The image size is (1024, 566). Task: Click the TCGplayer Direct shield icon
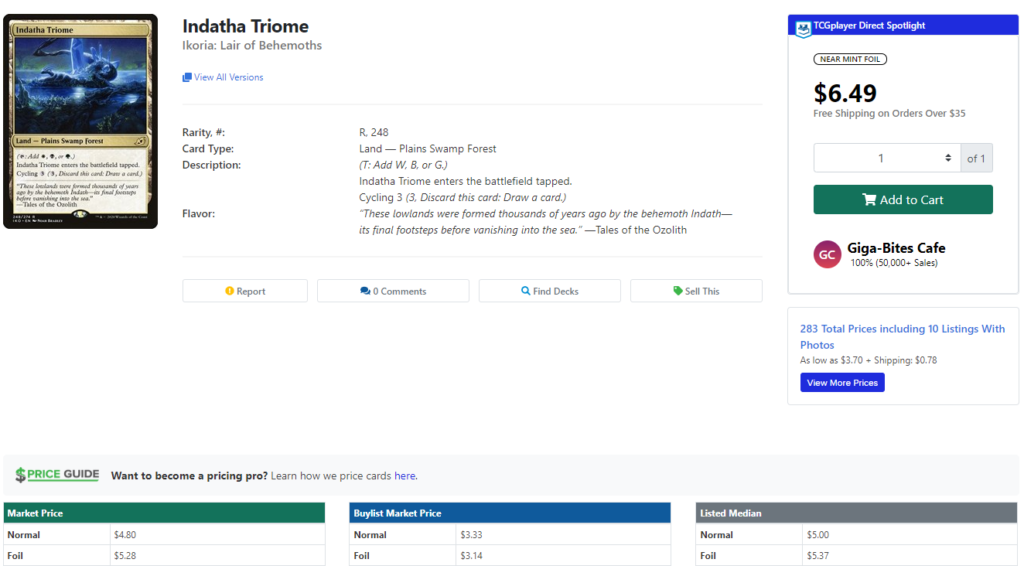pyautogui.click(x=803, y=28)
